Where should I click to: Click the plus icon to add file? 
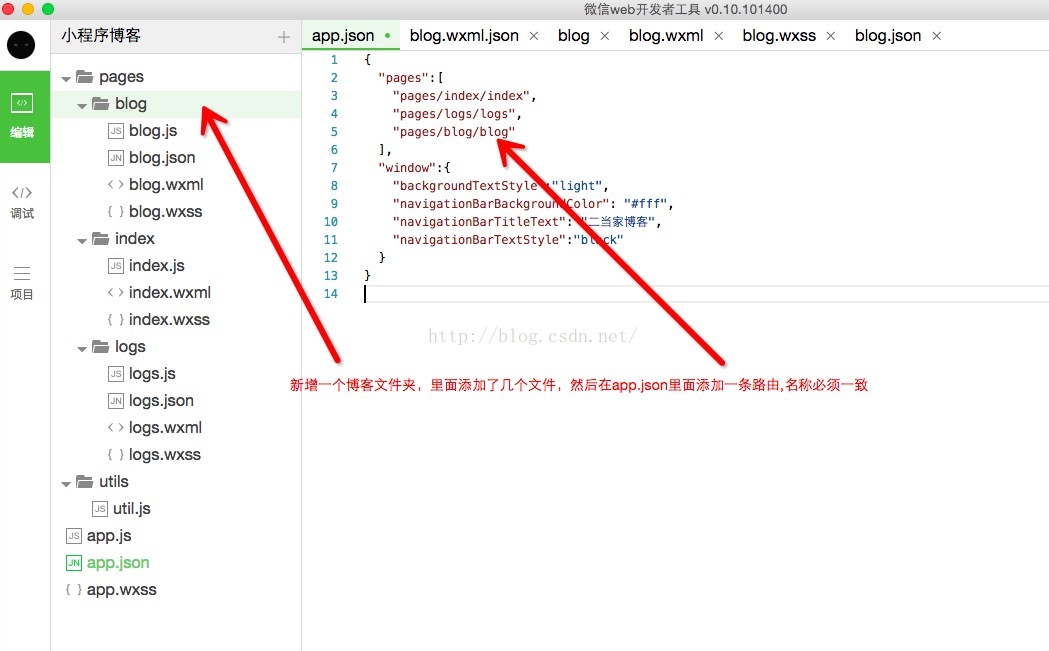[284, 37]
